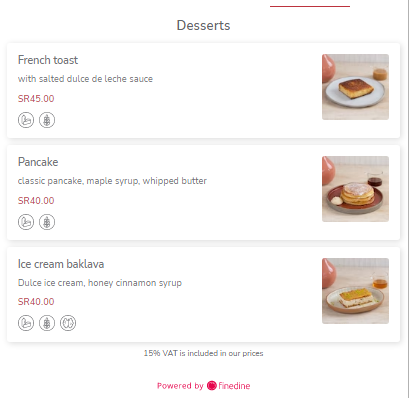The height and width of the screenshot is (398, 410).
Task: Click the page scrollbar on the right edge
Action: click(408, 199)
